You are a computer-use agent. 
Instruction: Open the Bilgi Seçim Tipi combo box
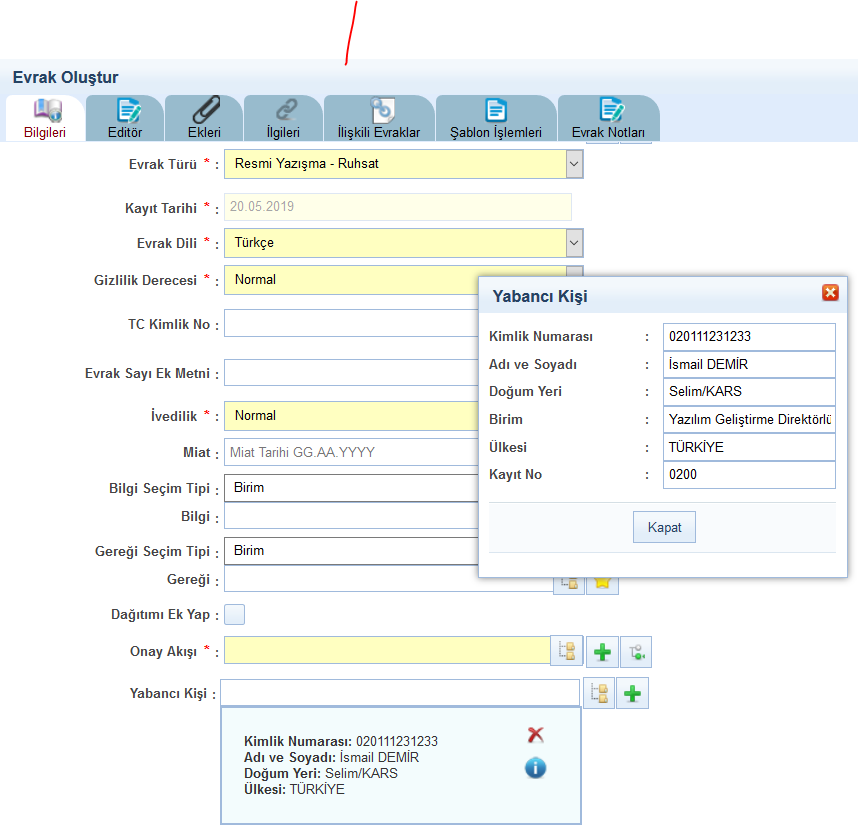click(x=350, y=488)
